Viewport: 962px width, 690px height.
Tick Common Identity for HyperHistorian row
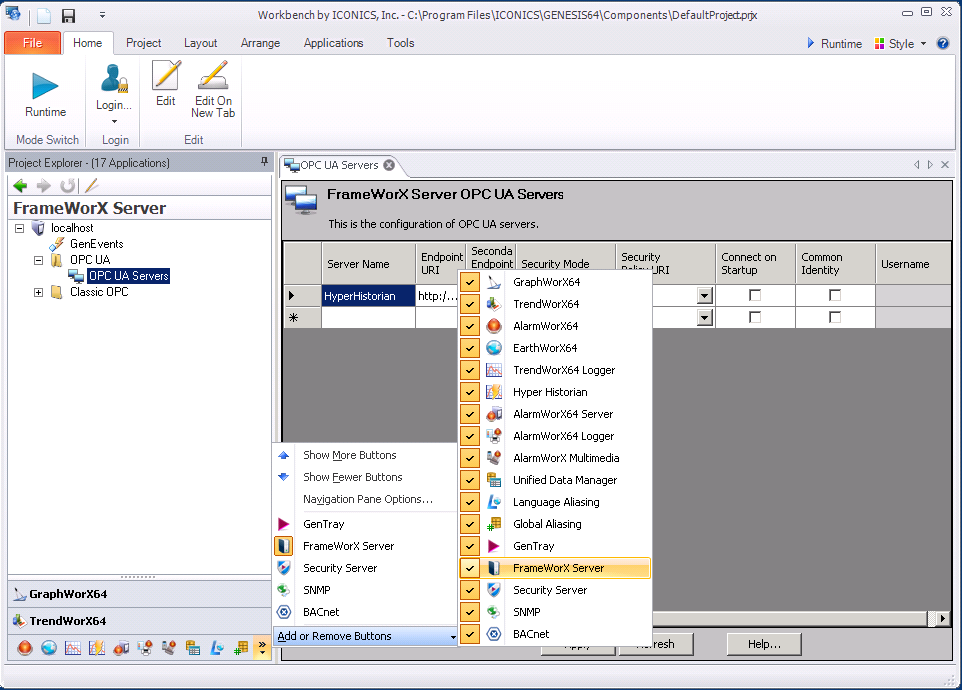pyautogui.click(x=835, y=296)
